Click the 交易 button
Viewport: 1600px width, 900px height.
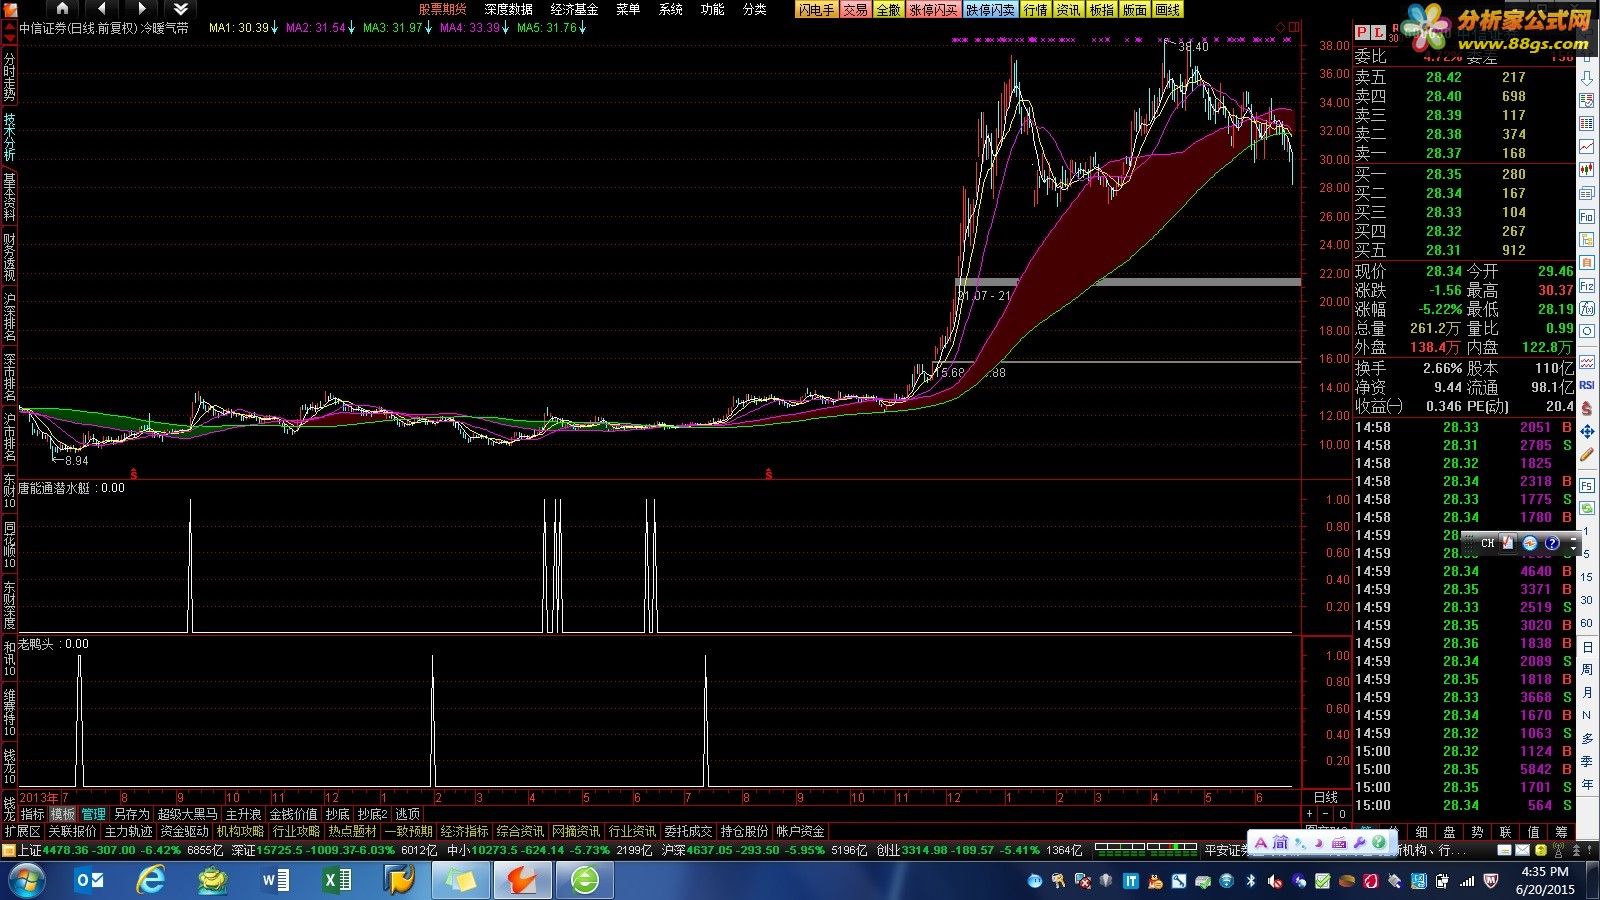pos(855,10)
